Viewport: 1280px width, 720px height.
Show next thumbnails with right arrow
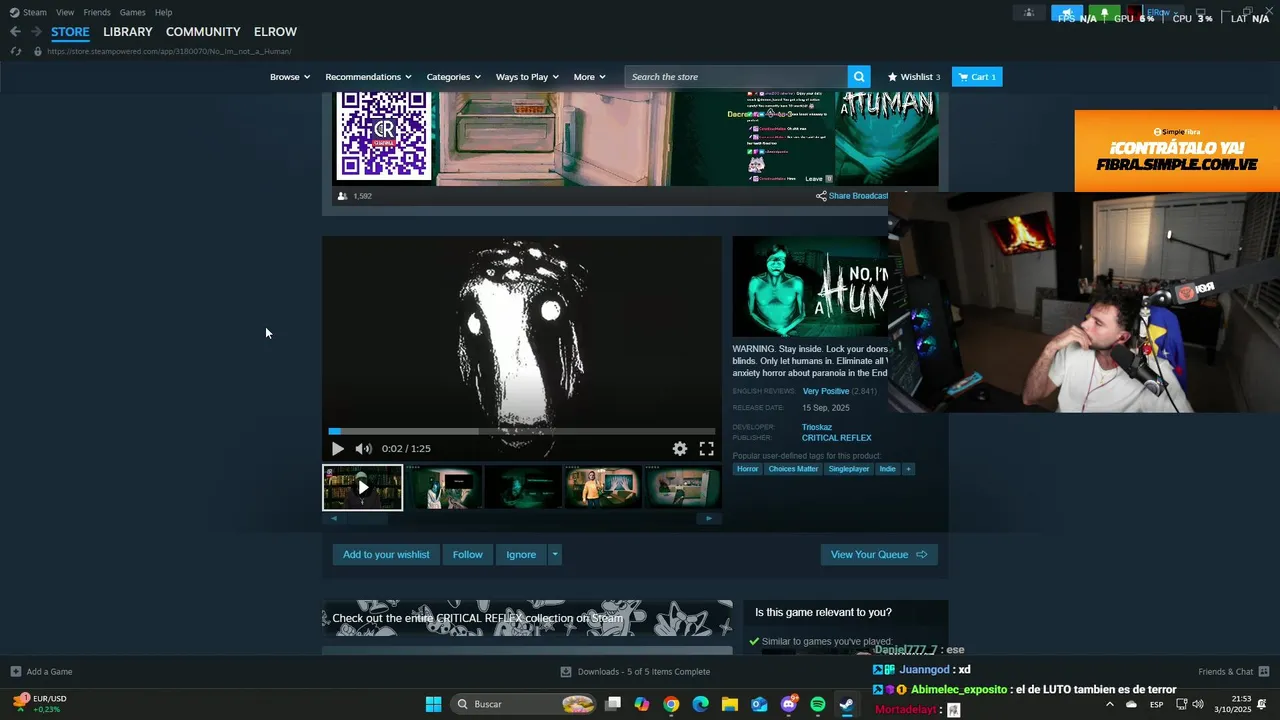(709, 518)
